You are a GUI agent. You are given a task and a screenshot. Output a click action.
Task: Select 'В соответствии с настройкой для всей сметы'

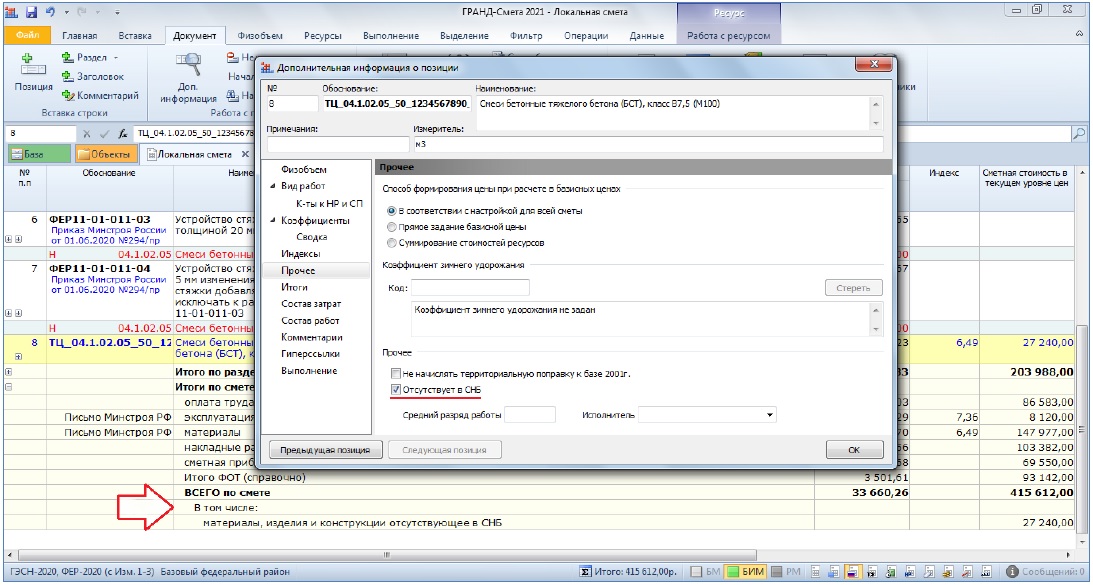tap(392, 210)
